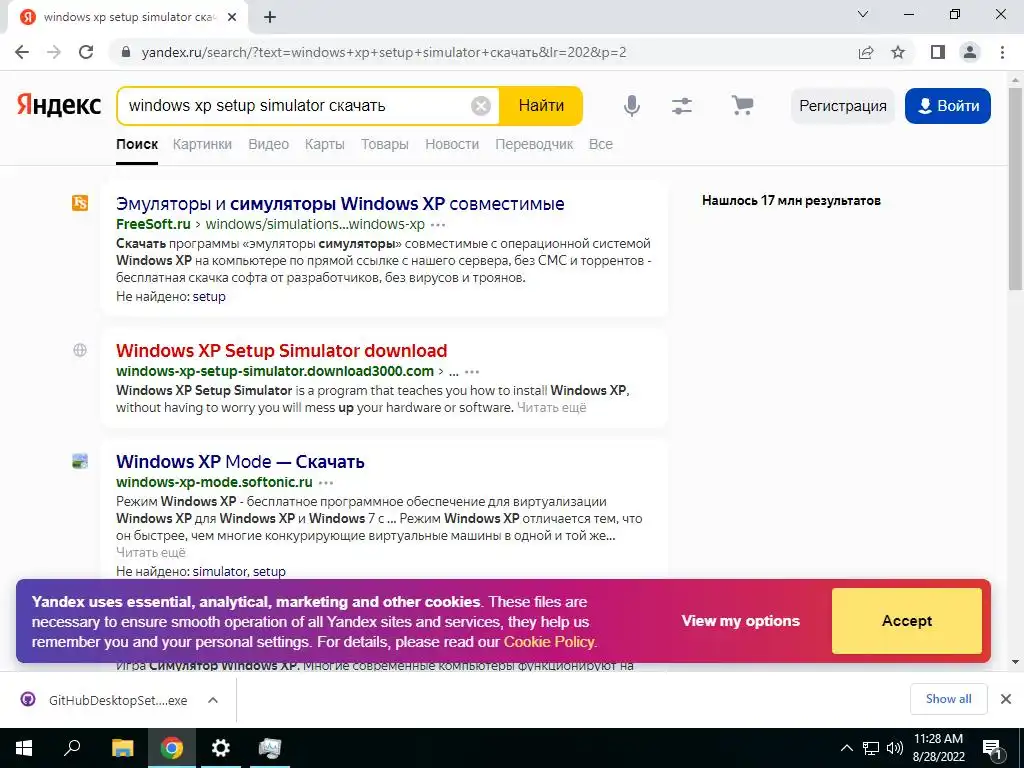Open the notification center icon
Screen dimensions: 1024x768
[992, 748]
